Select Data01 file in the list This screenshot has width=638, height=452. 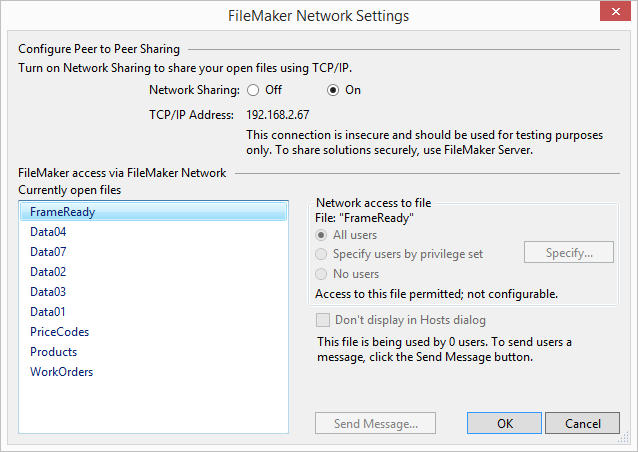click(48, 312)
